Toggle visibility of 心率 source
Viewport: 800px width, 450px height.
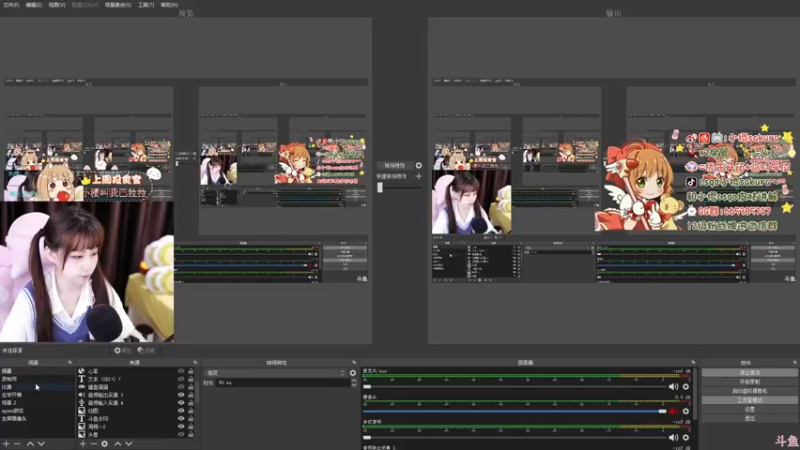click(181, 371)
